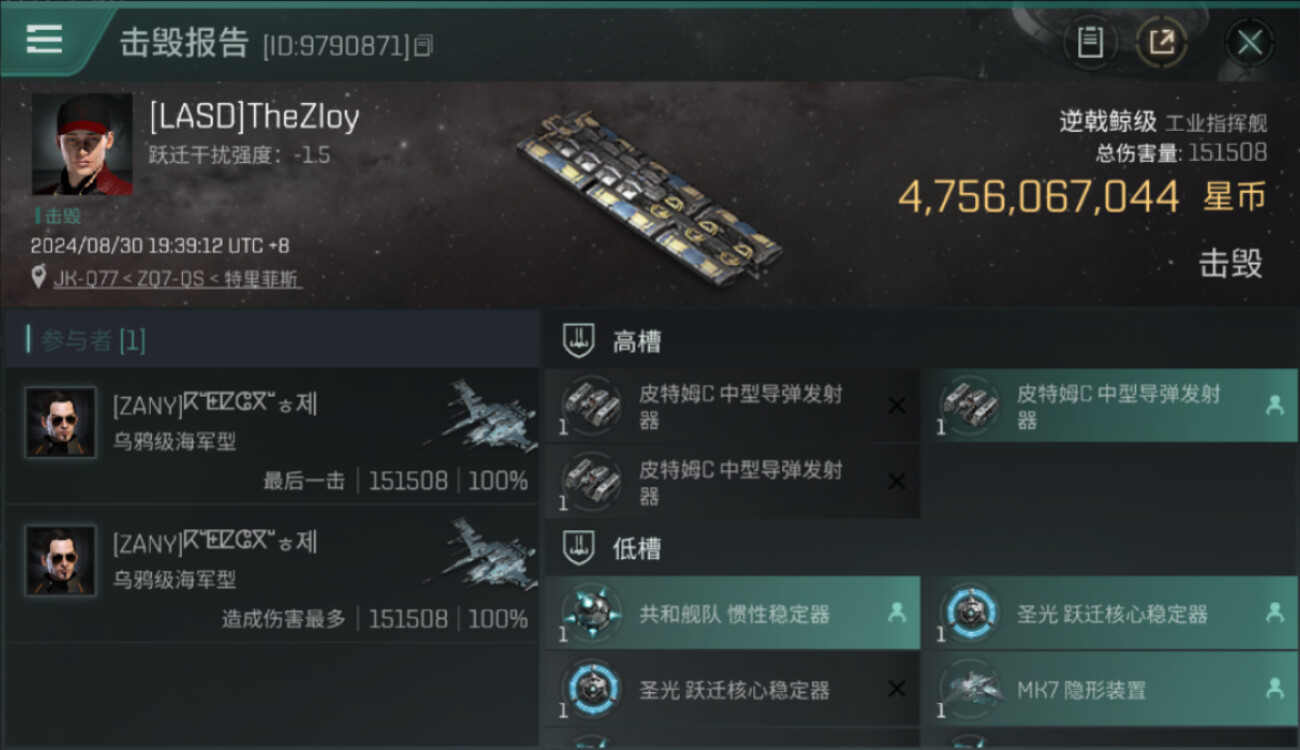
Task: Close the kill report window
Action: tap(1250, 43)
